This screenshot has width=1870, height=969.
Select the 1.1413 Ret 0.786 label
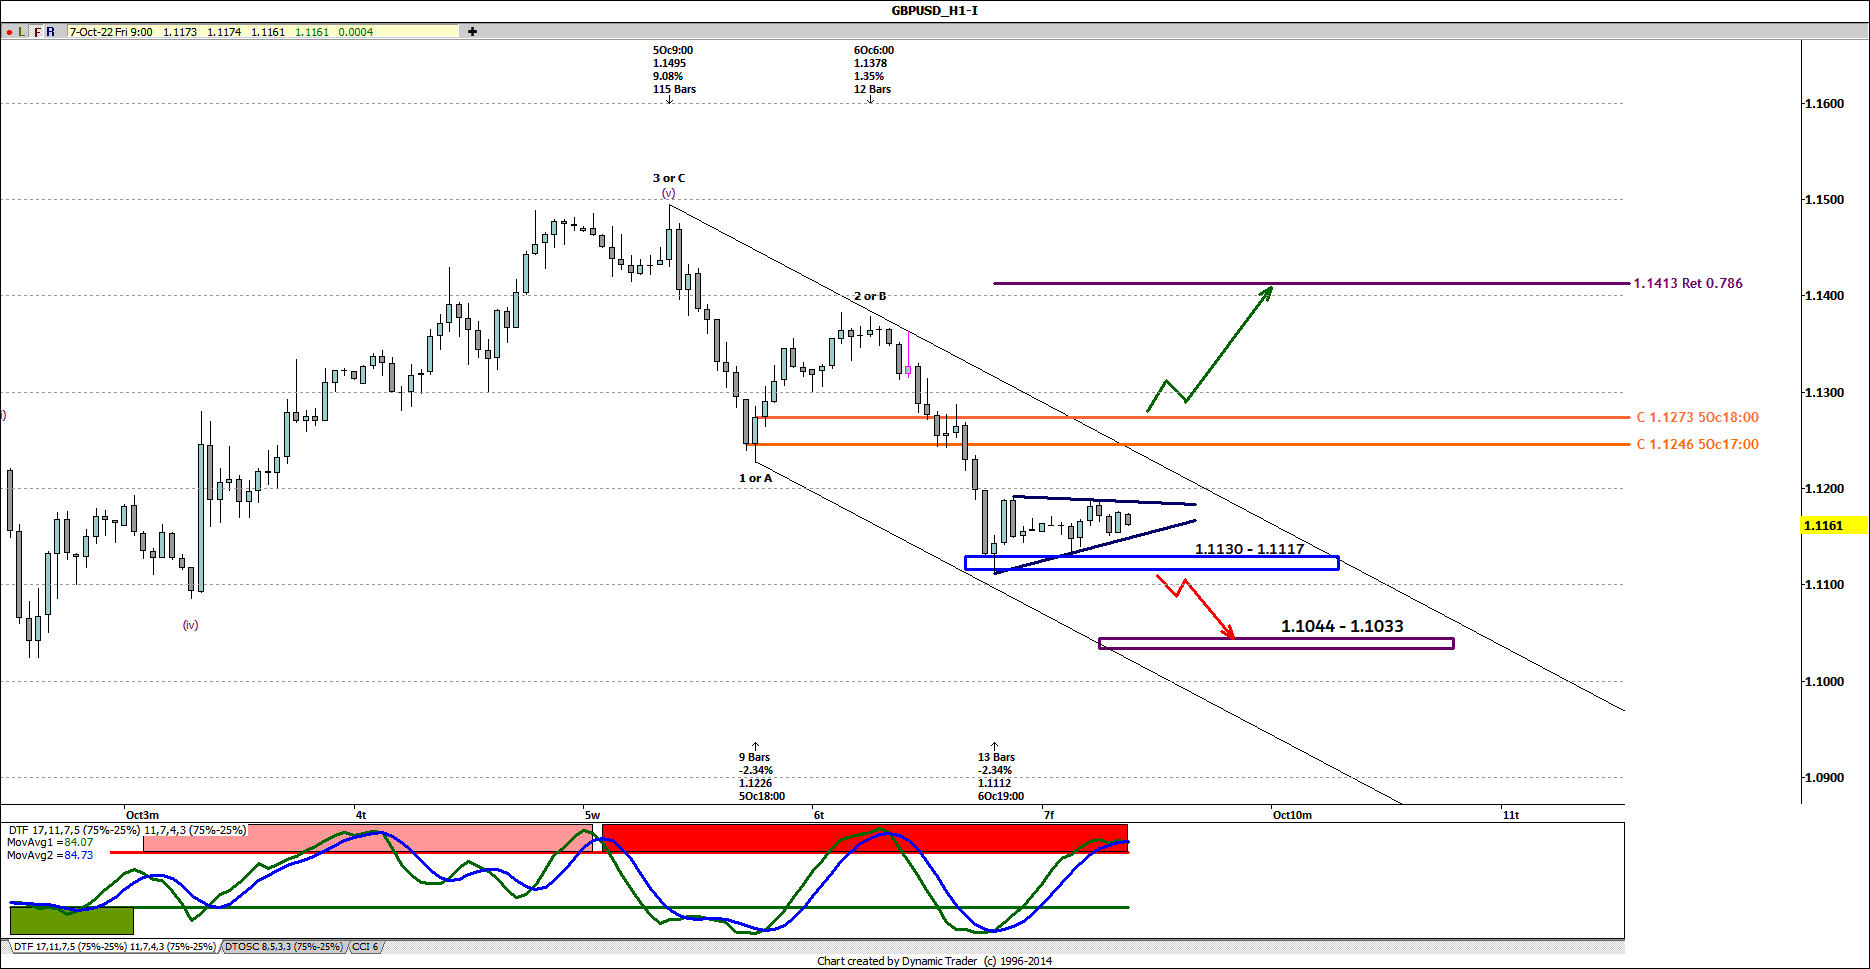[x=1688, y=283]
